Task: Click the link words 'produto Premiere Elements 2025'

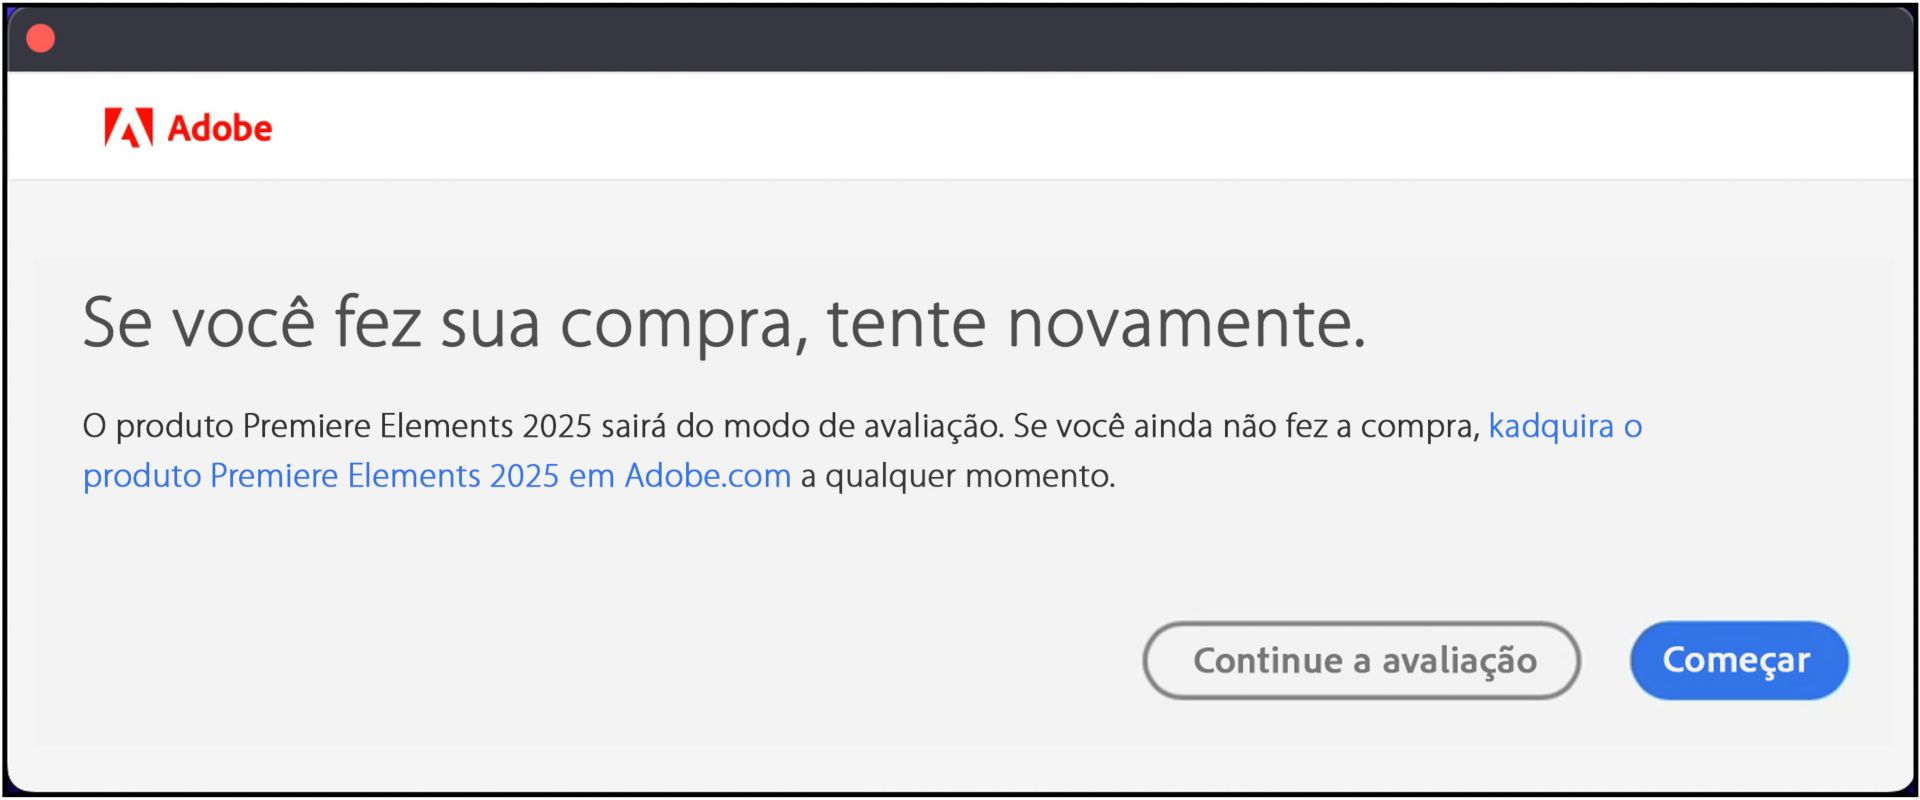Action: (320, 475)
